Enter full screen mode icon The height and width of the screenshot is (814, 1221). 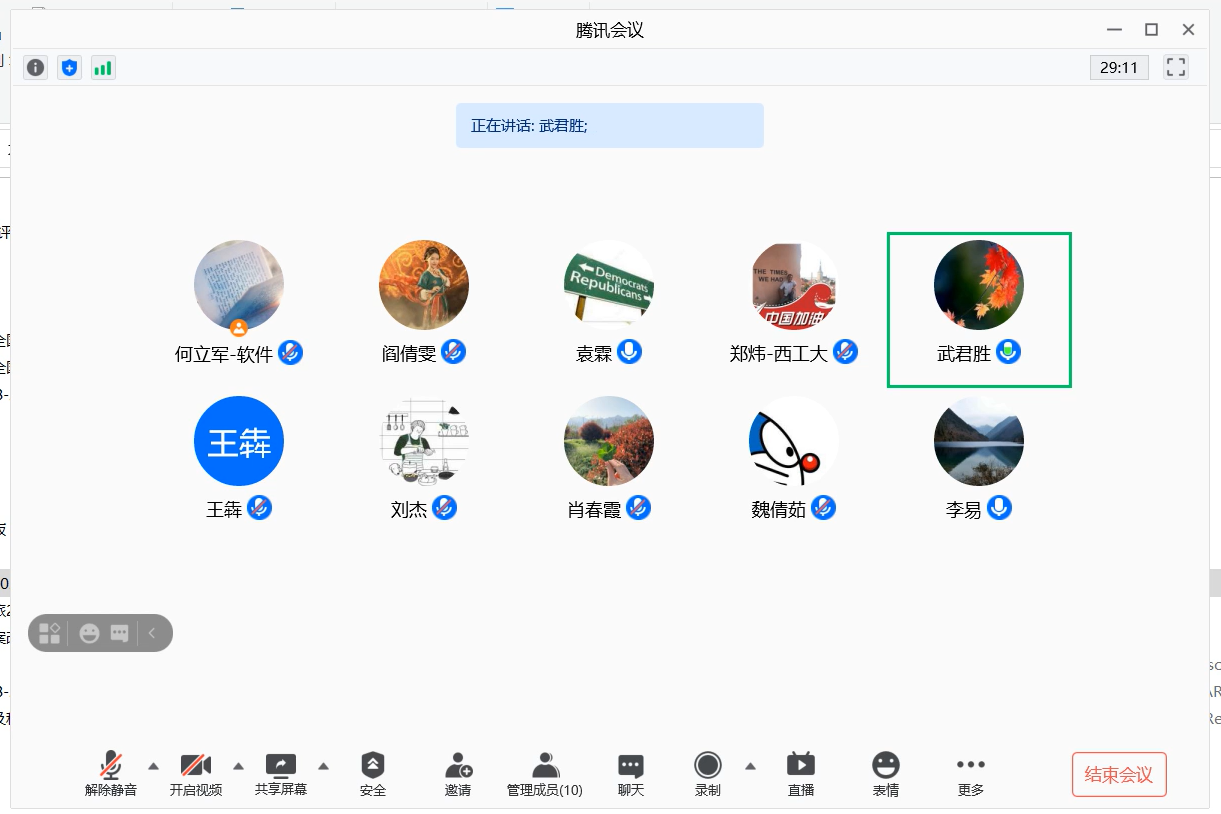(x=1176, y=68)
